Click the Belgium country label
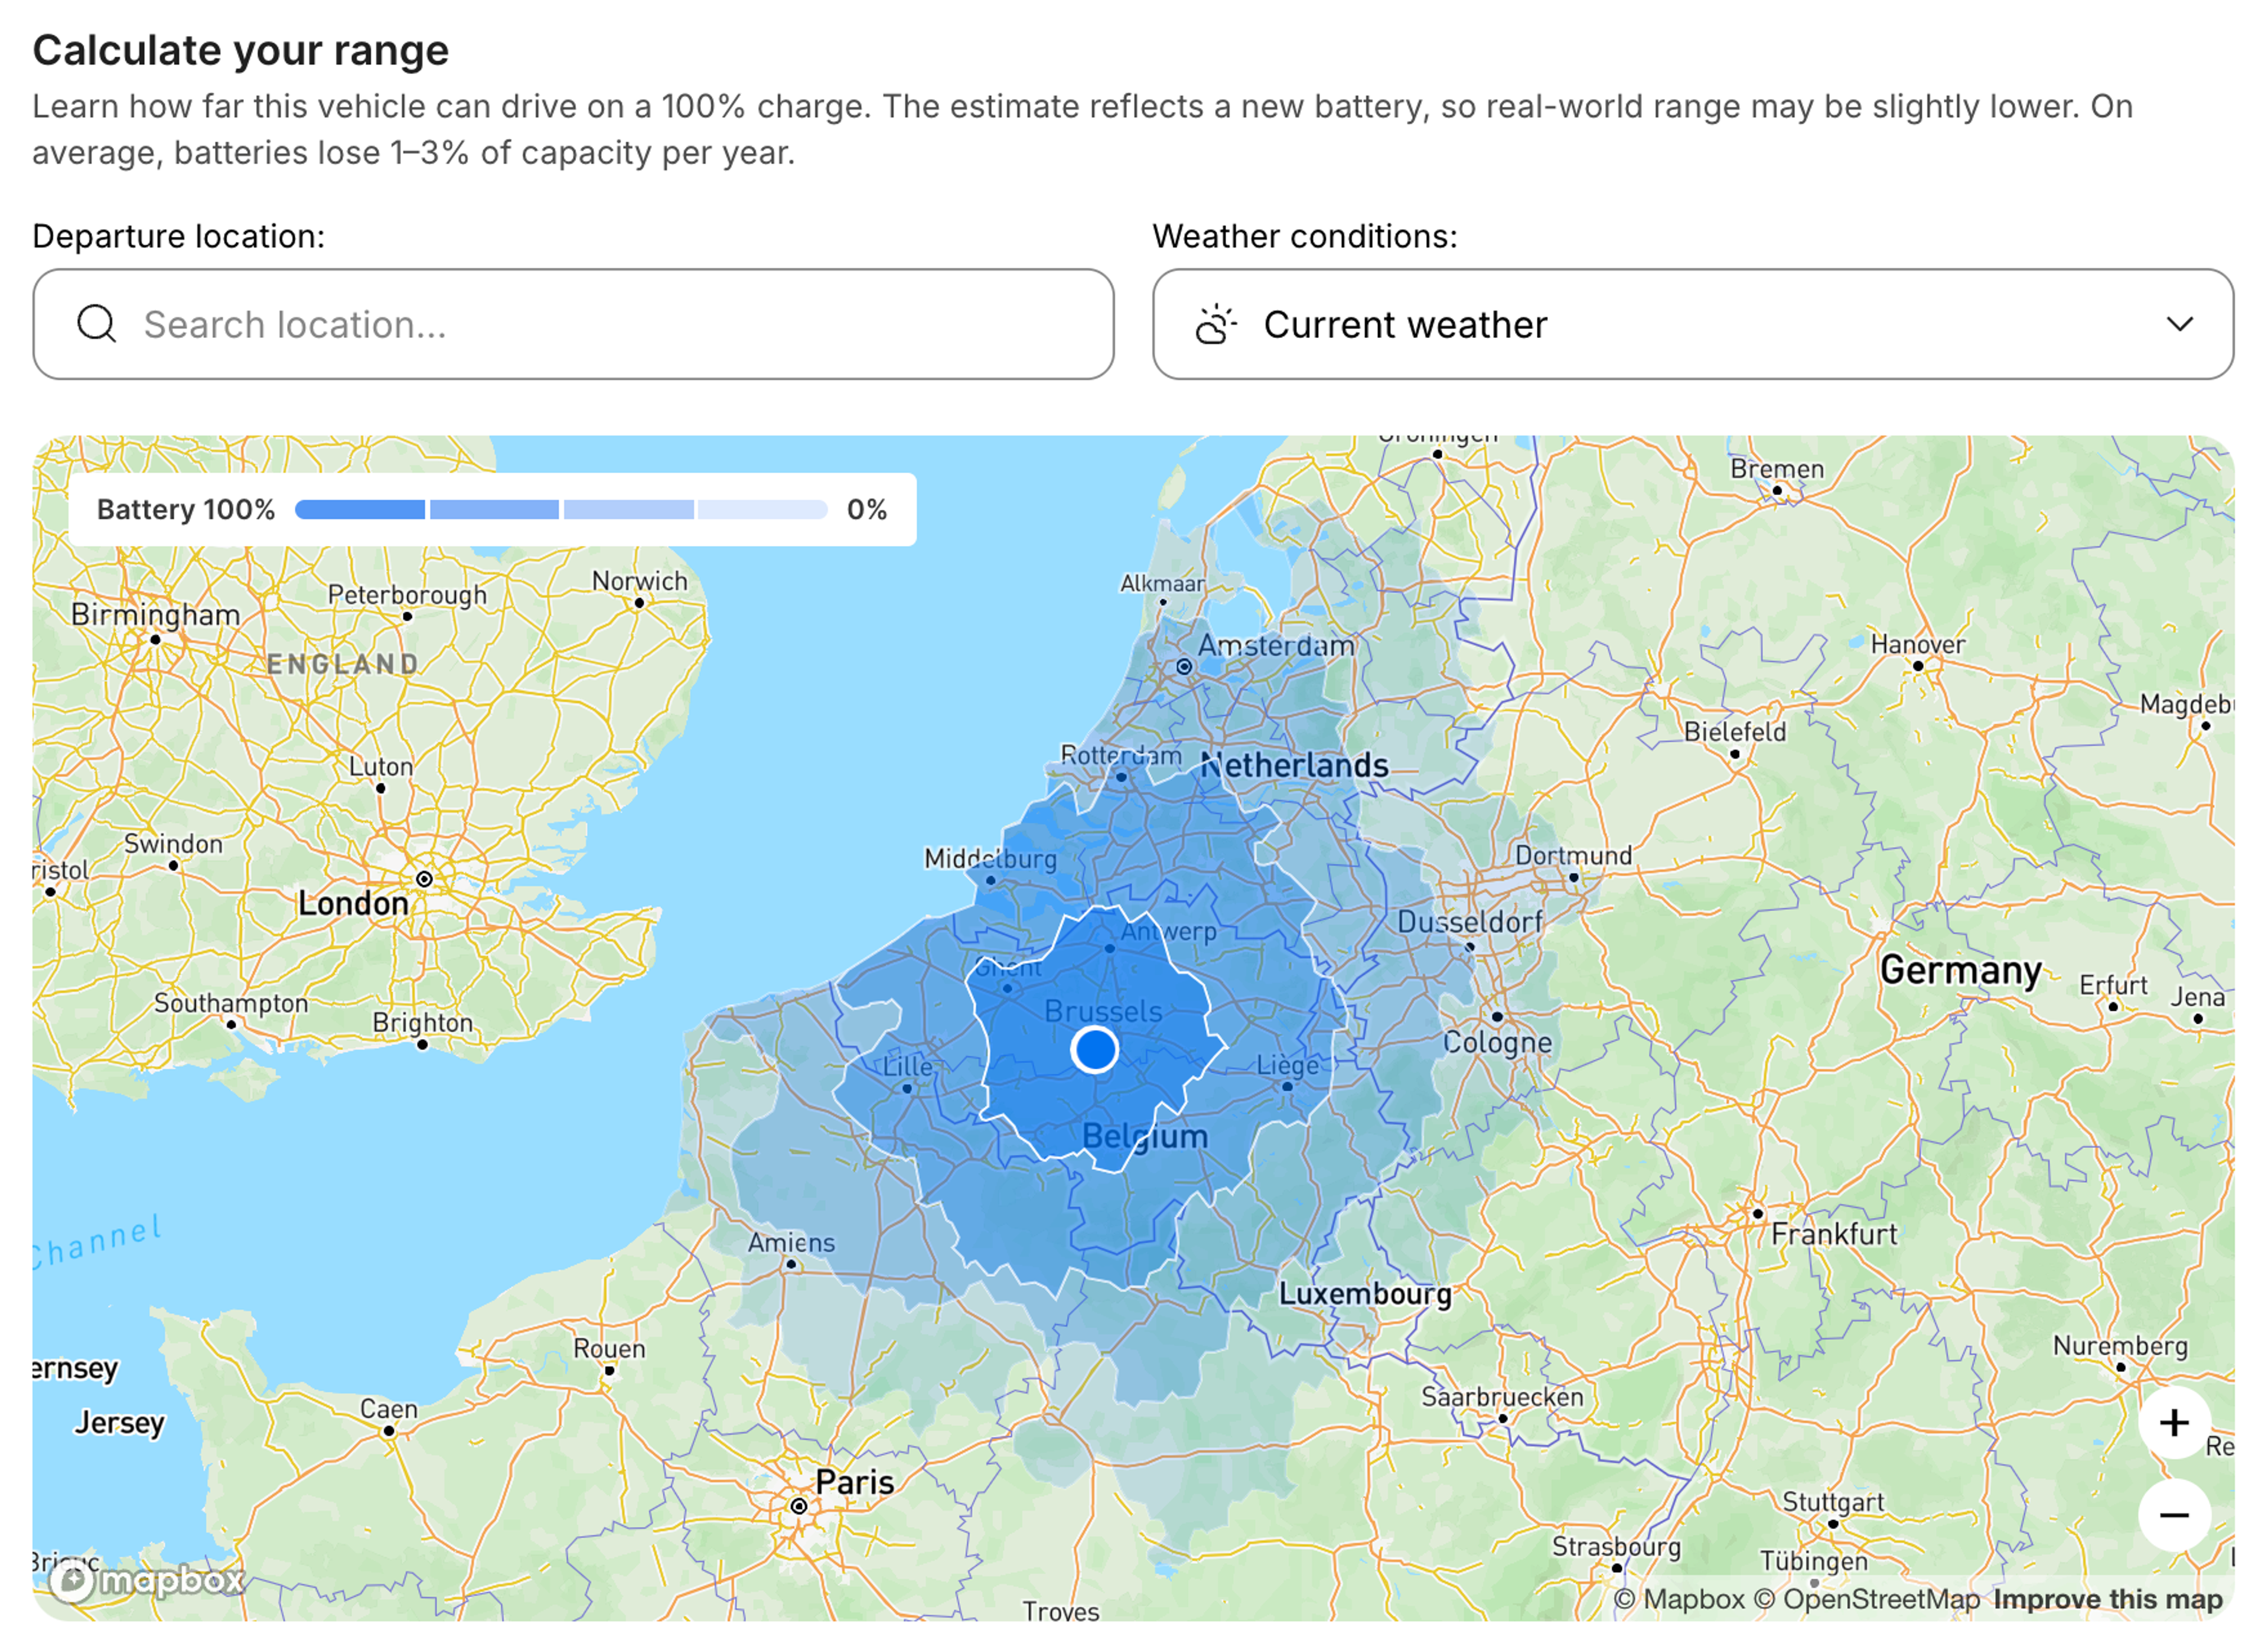Image resolution: width=2268 pixels, height=1643 pixels. click(x=1145, y=1136)
